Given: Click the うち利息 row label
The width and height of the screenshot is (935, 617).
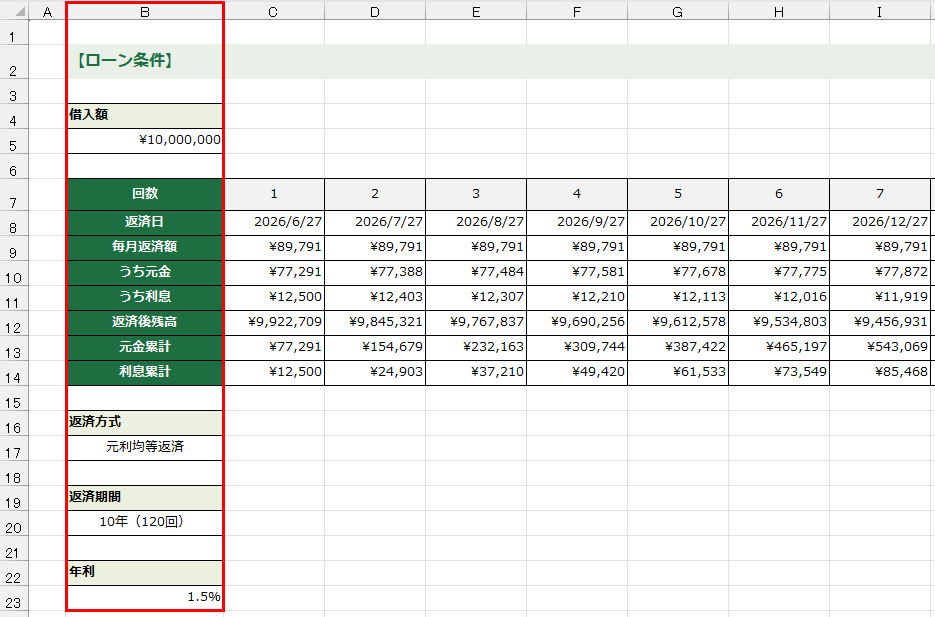Looking at the screenshot, I should point(145,297).
